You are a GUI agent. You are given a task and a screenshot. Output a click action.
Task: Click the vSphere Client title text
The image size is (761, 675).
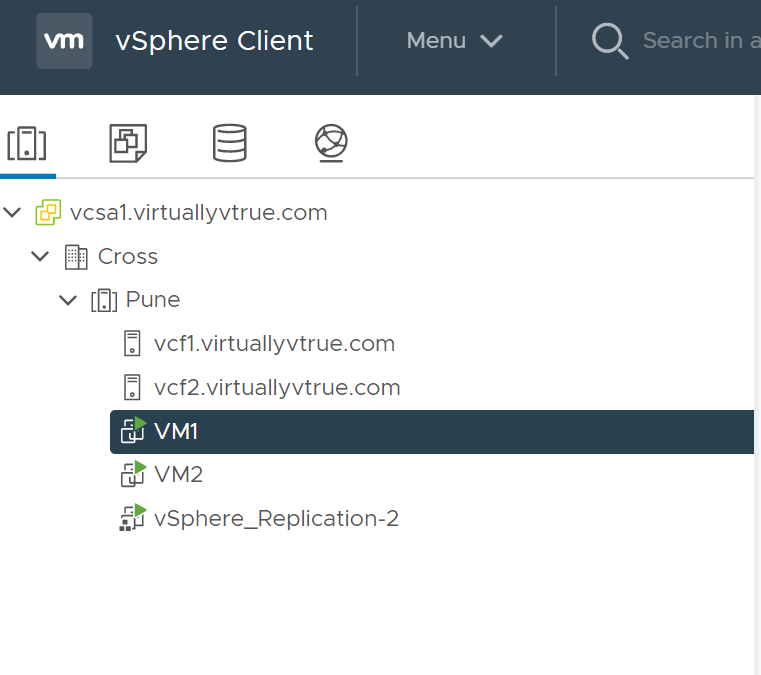tap(214, 41)
